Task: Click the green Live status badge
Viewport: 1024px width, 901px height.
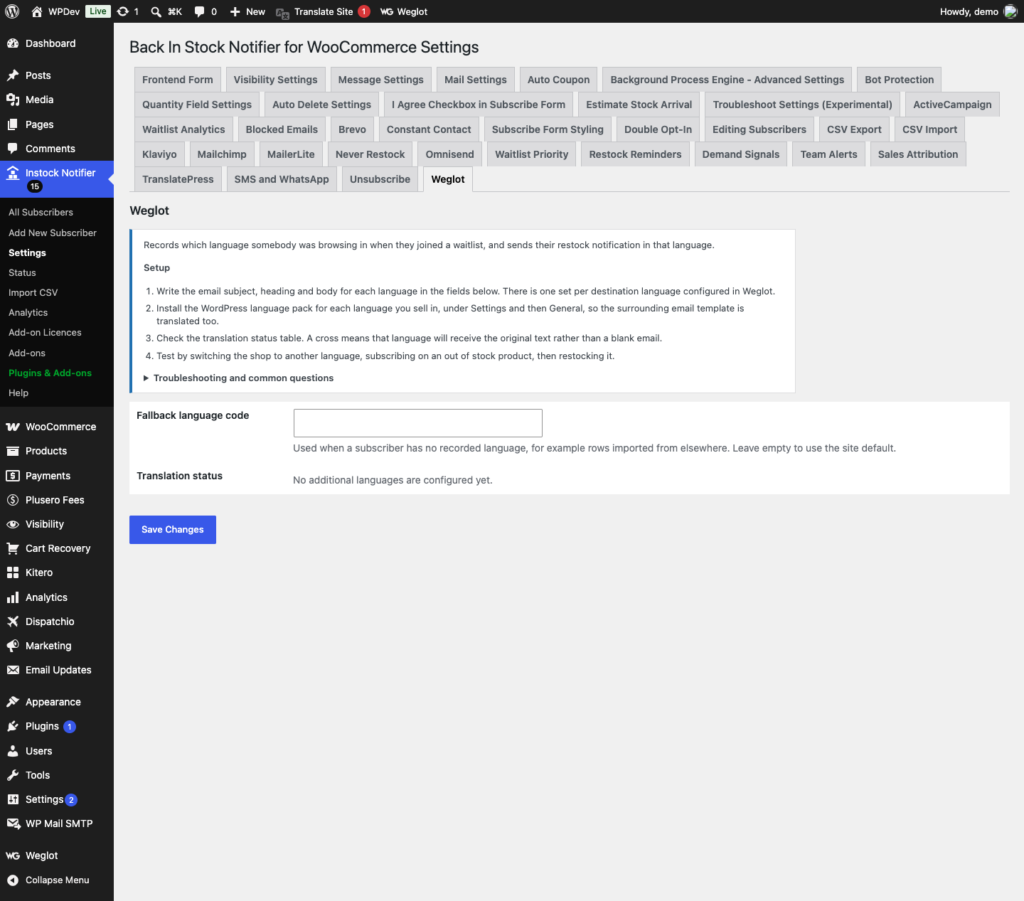Action: (97, 11)
